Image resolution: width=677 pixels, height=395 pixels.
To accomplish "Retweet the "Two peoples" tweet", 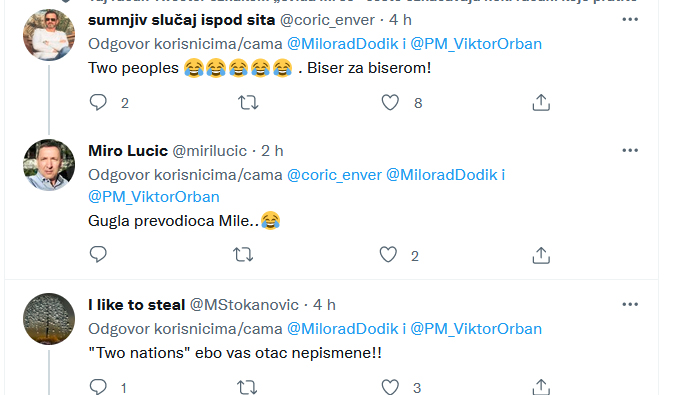I will click(248, 103).
